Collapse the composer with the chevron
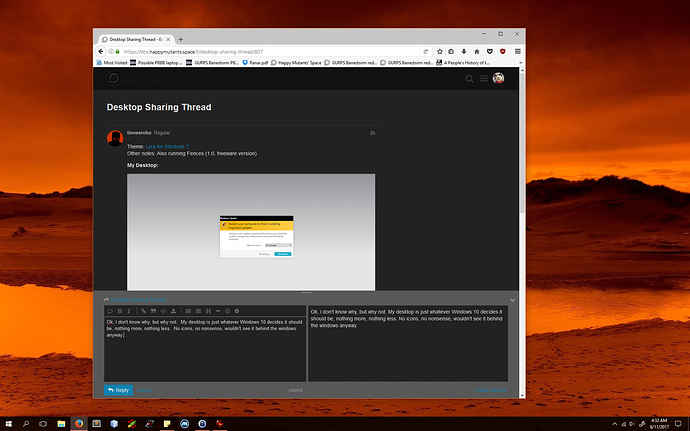 click(x=513, y=300)
